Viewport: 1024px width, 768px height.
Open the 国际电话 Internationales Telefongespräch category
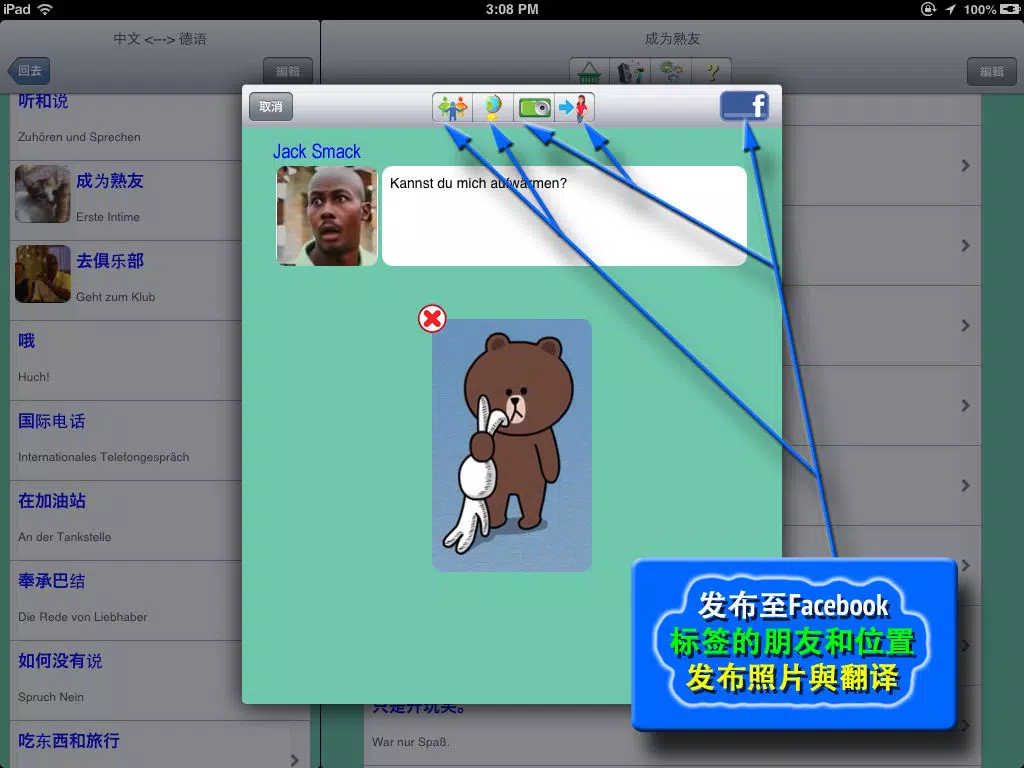pos(126,440)
